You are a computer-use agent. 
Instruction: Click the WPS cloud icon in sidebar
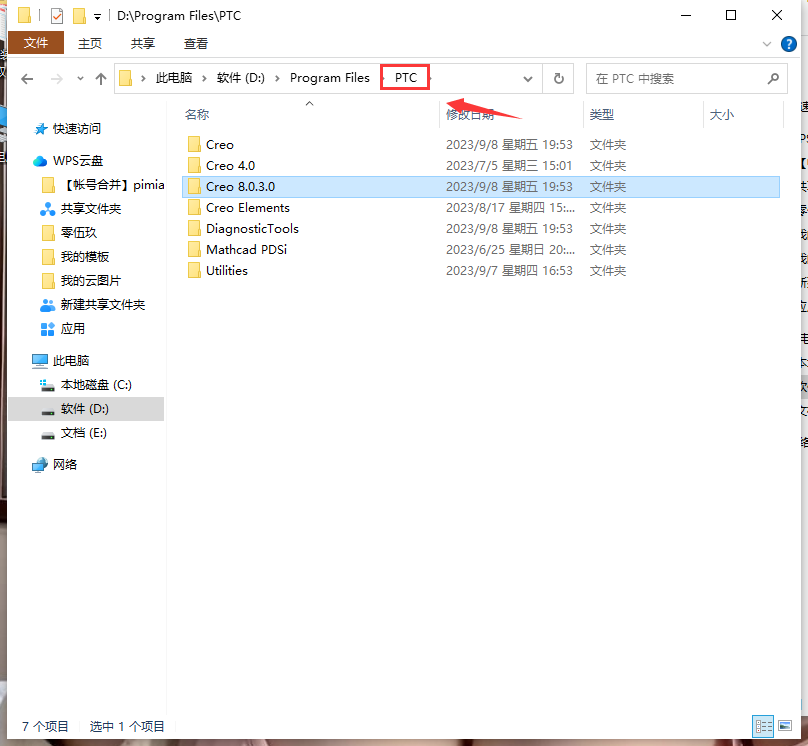click(x=40, y=161)
